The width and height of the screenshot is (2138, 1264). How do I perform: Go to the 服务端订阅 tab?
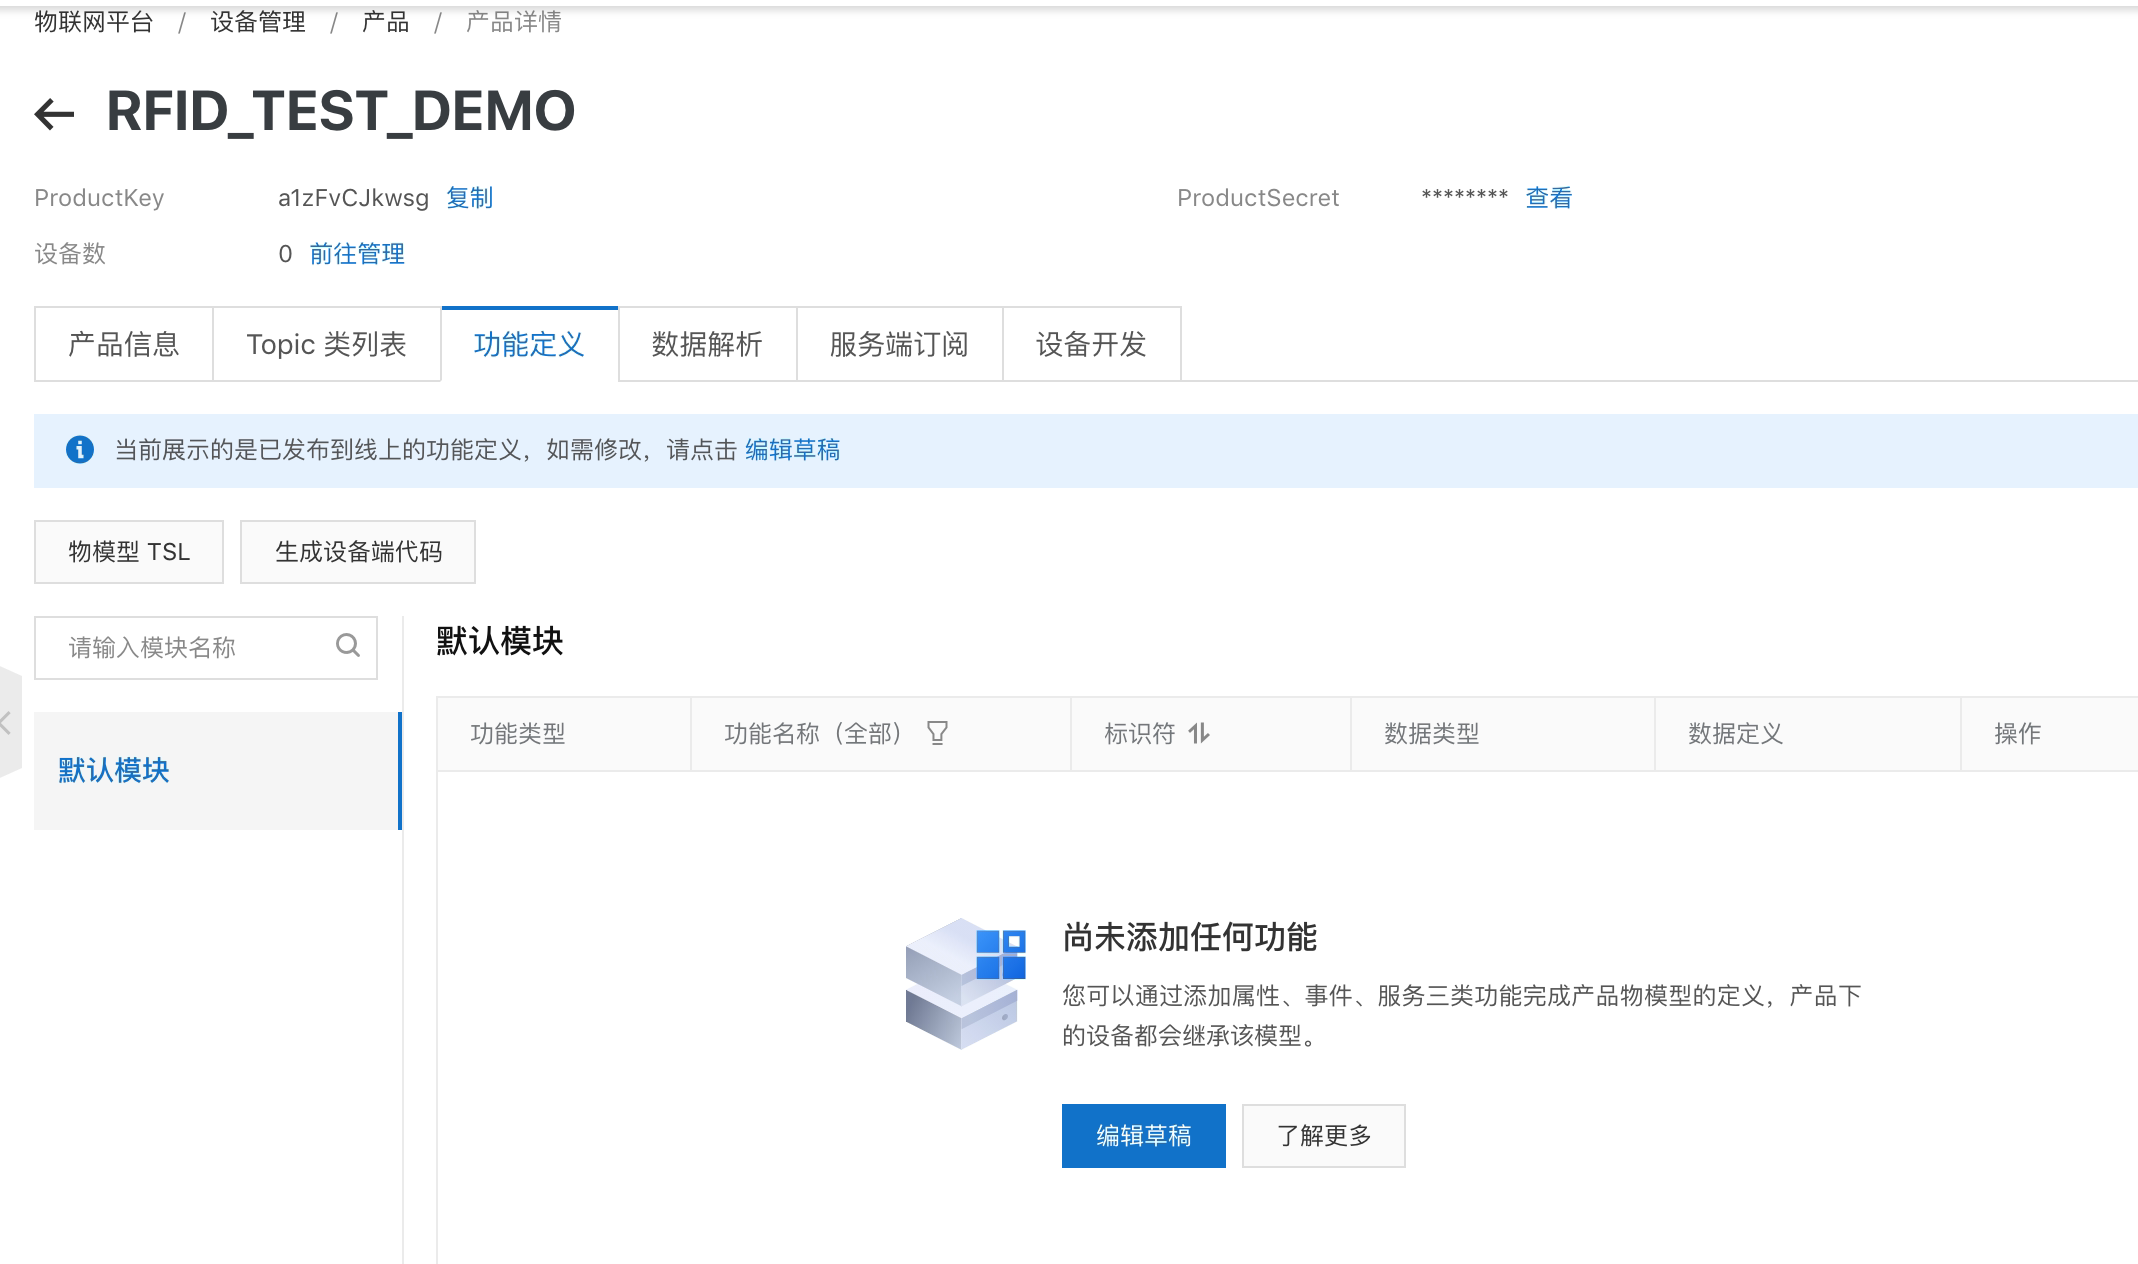(x=899, y=344)
